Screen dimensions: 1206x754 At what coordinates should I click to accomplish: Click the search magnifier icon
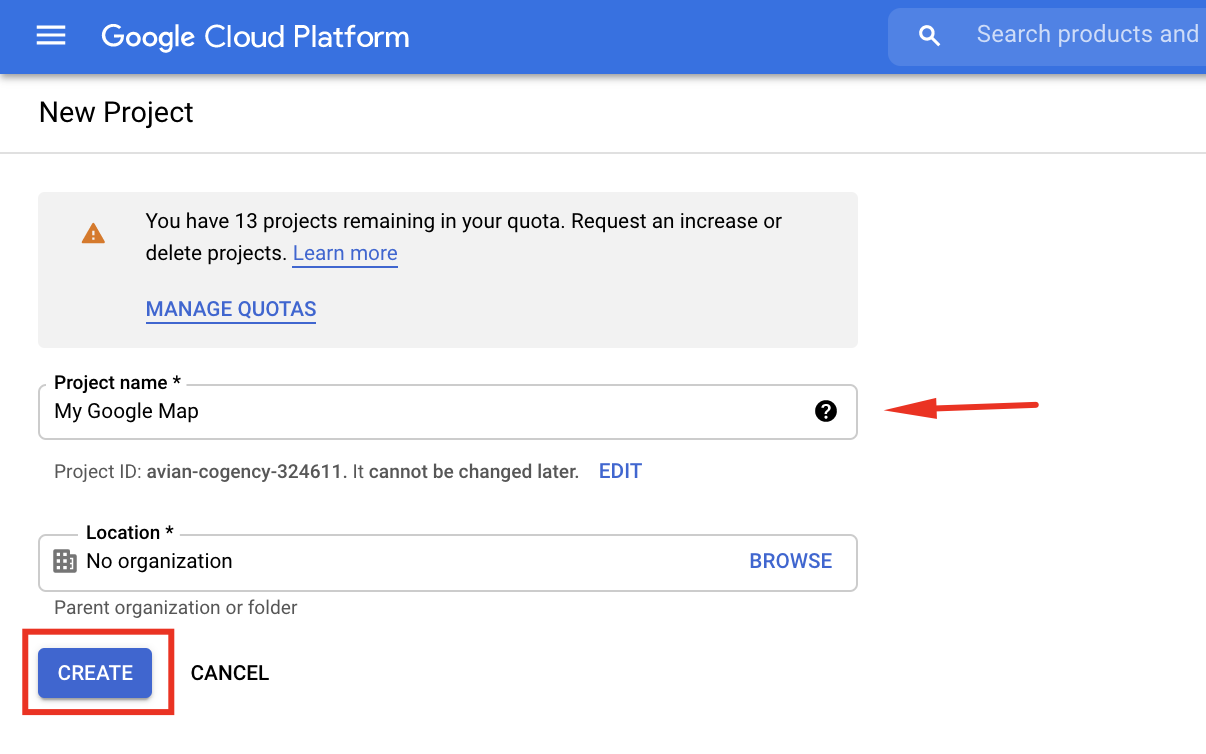point(929,36)
